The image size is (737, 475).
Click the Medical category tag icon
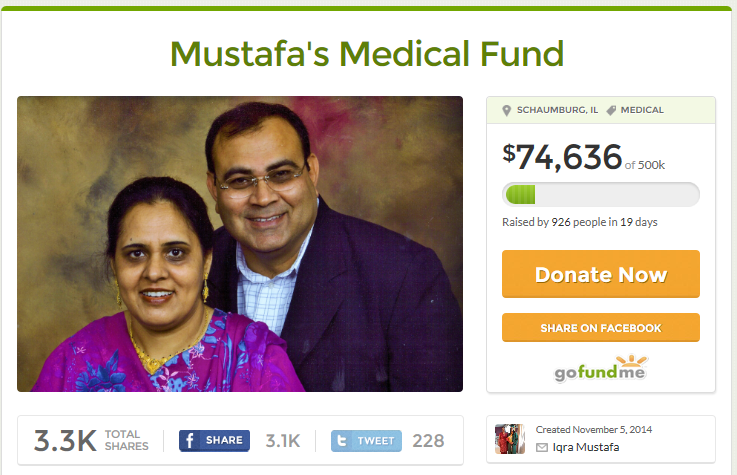[x=611, y=110]
